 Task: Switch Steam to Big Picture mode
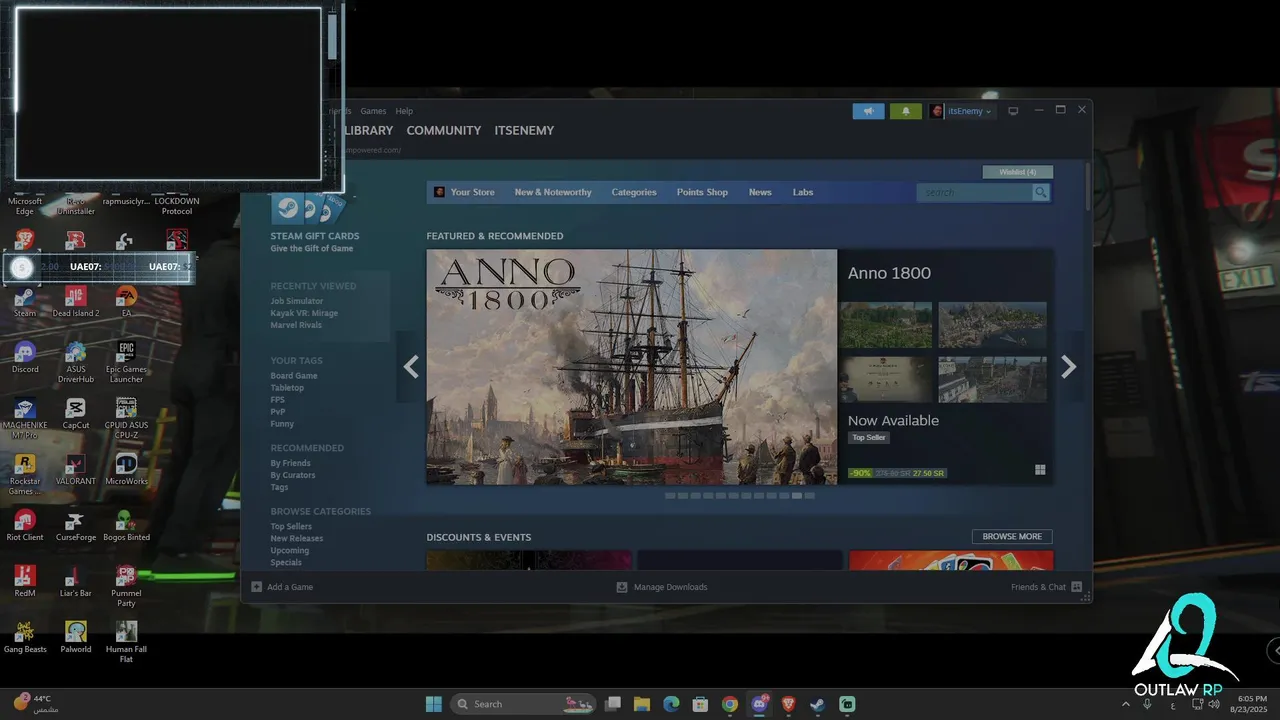pos(1013,111)
